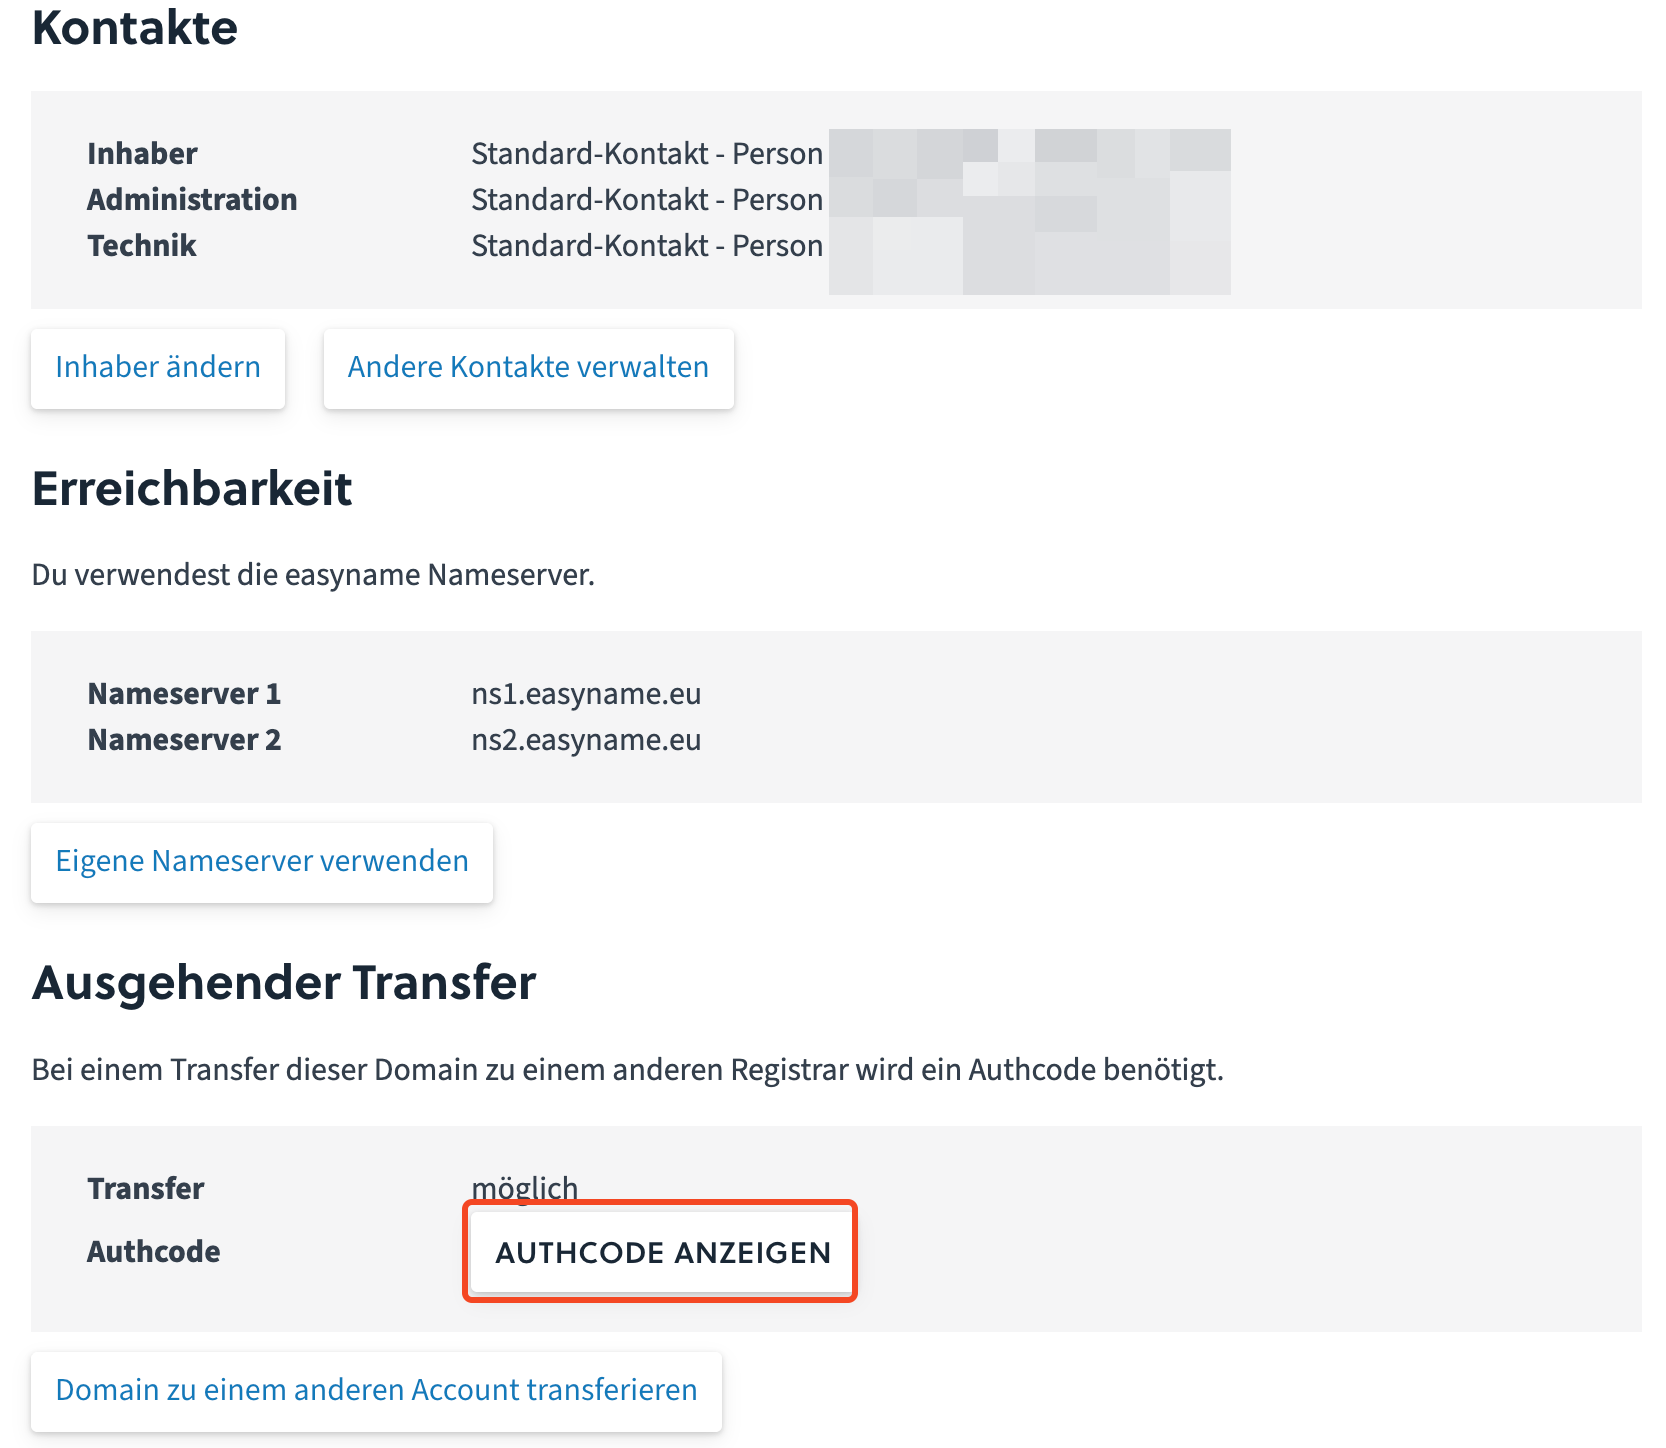Click the bold Authcode label
Screen dimensions: 1666x1448
coord(153,1252)
